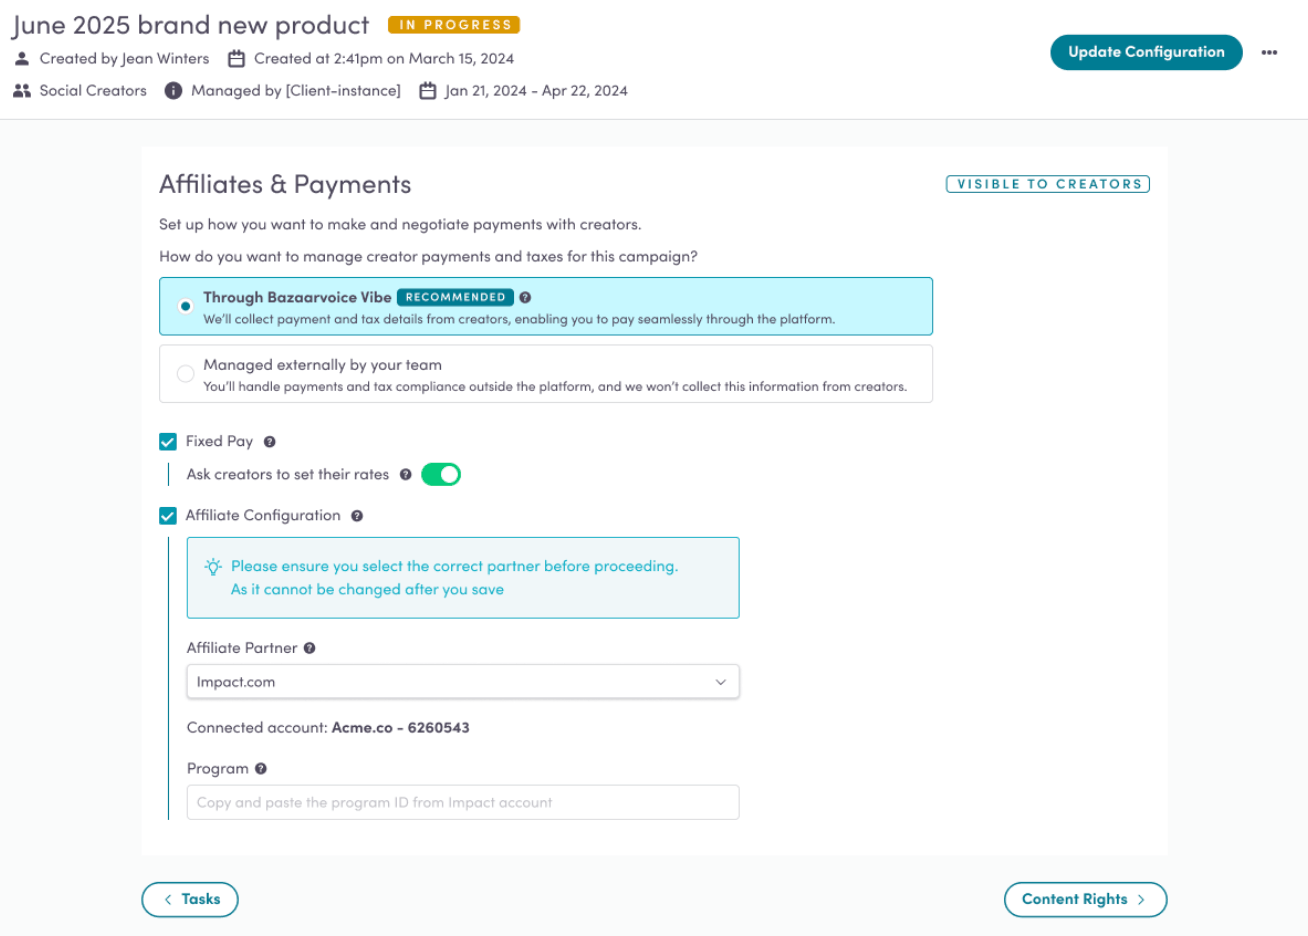The width and height of the screenshot is (1308, 936).
Task: Proceed to the Content Rights step
Action: pos(1085,899)
